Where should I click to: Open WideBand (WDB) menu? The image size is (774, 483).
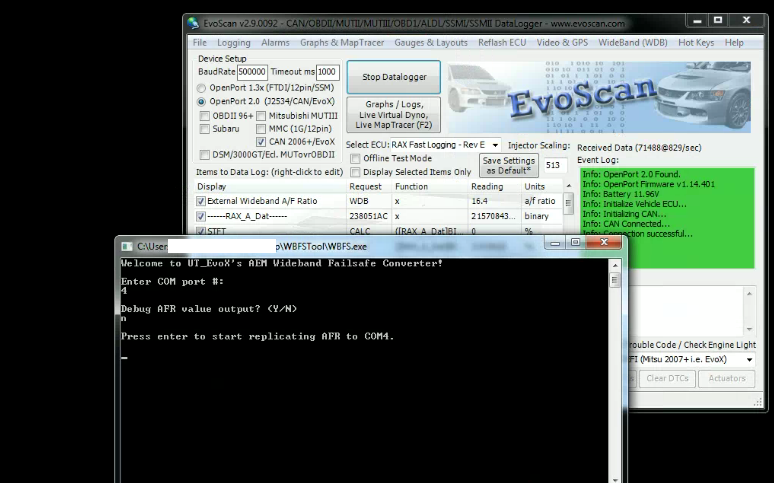click(633, 42)
